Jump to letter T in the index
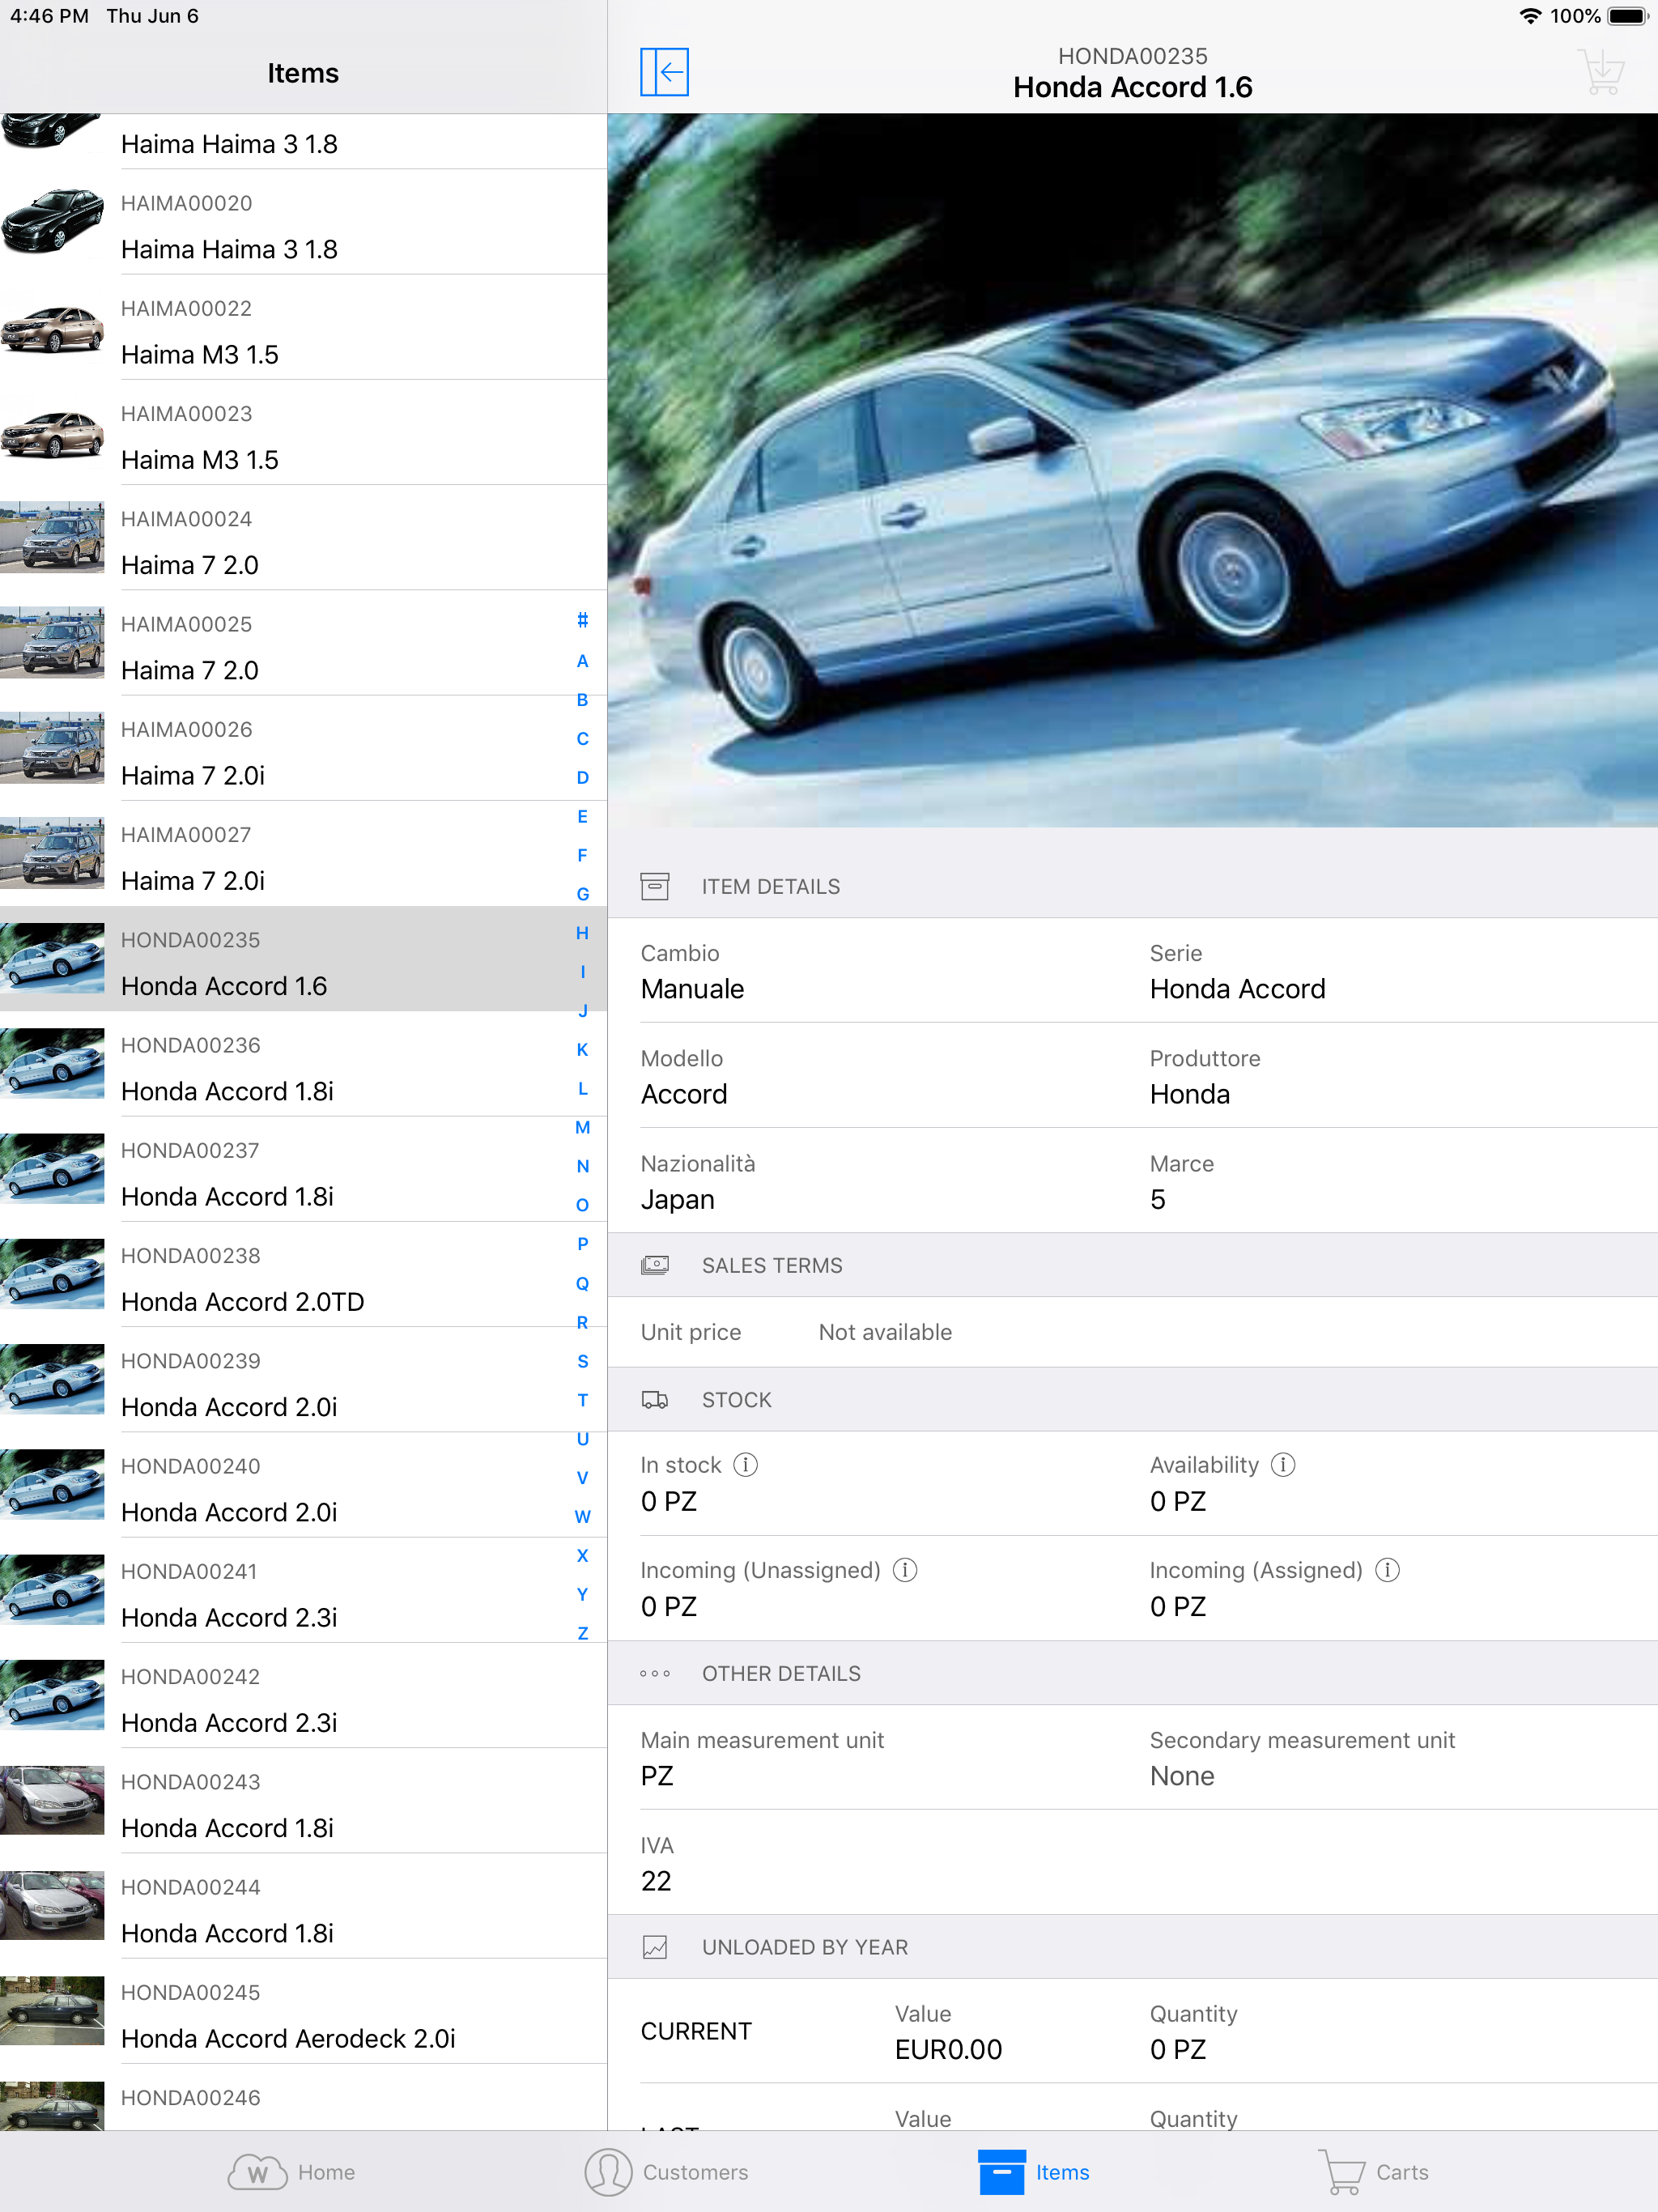Screen dimensions: 1658x2212 pos(582,1400)
